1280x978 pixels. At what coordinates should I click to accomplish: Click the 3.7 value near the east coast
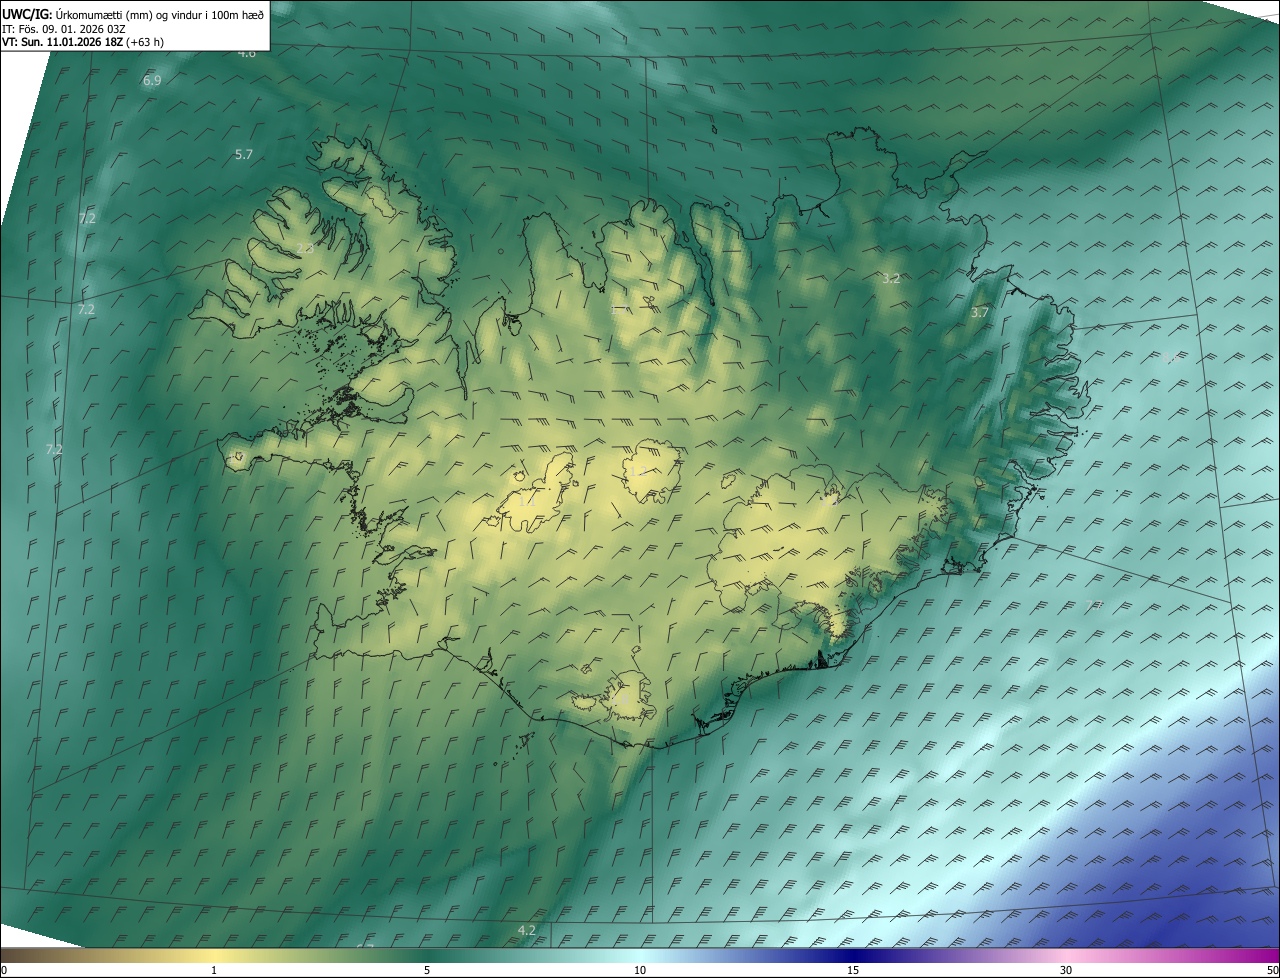[980, 312]
